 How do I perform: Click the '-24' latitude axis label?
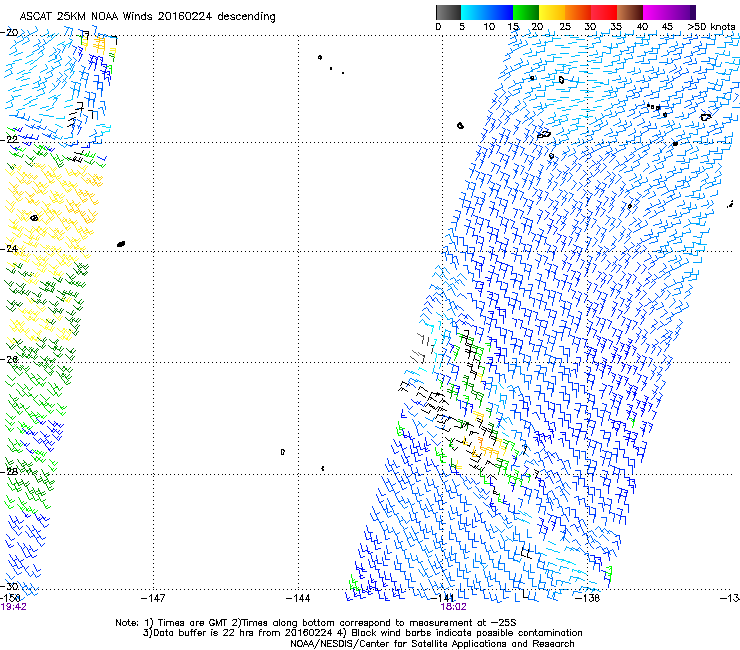click(9, 249)
